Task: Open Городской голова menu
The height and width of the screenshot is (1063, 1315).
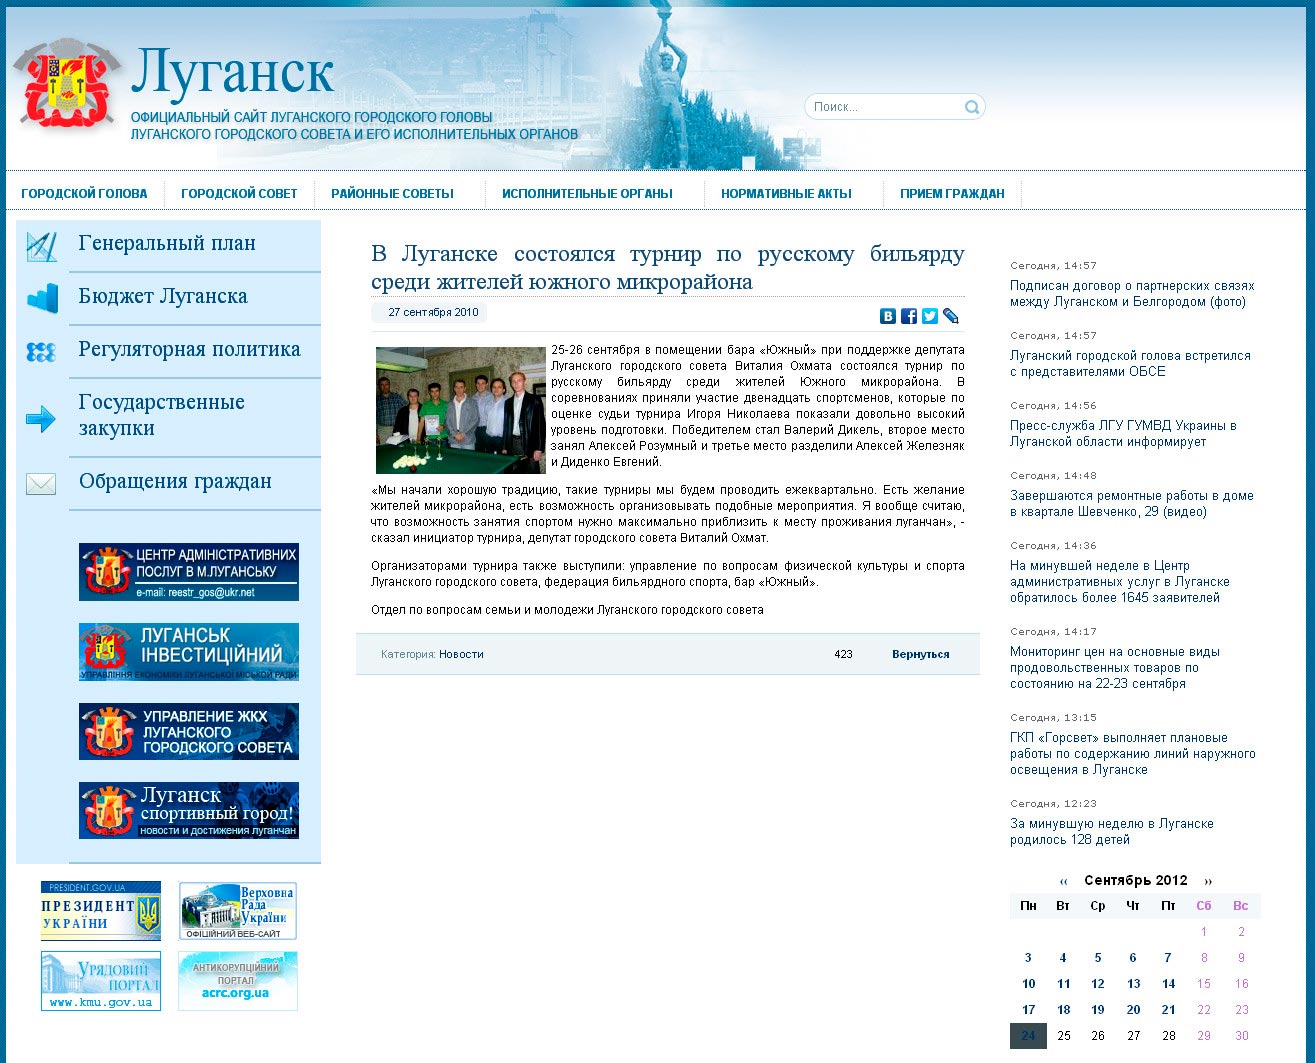Action: click(84, 194)
